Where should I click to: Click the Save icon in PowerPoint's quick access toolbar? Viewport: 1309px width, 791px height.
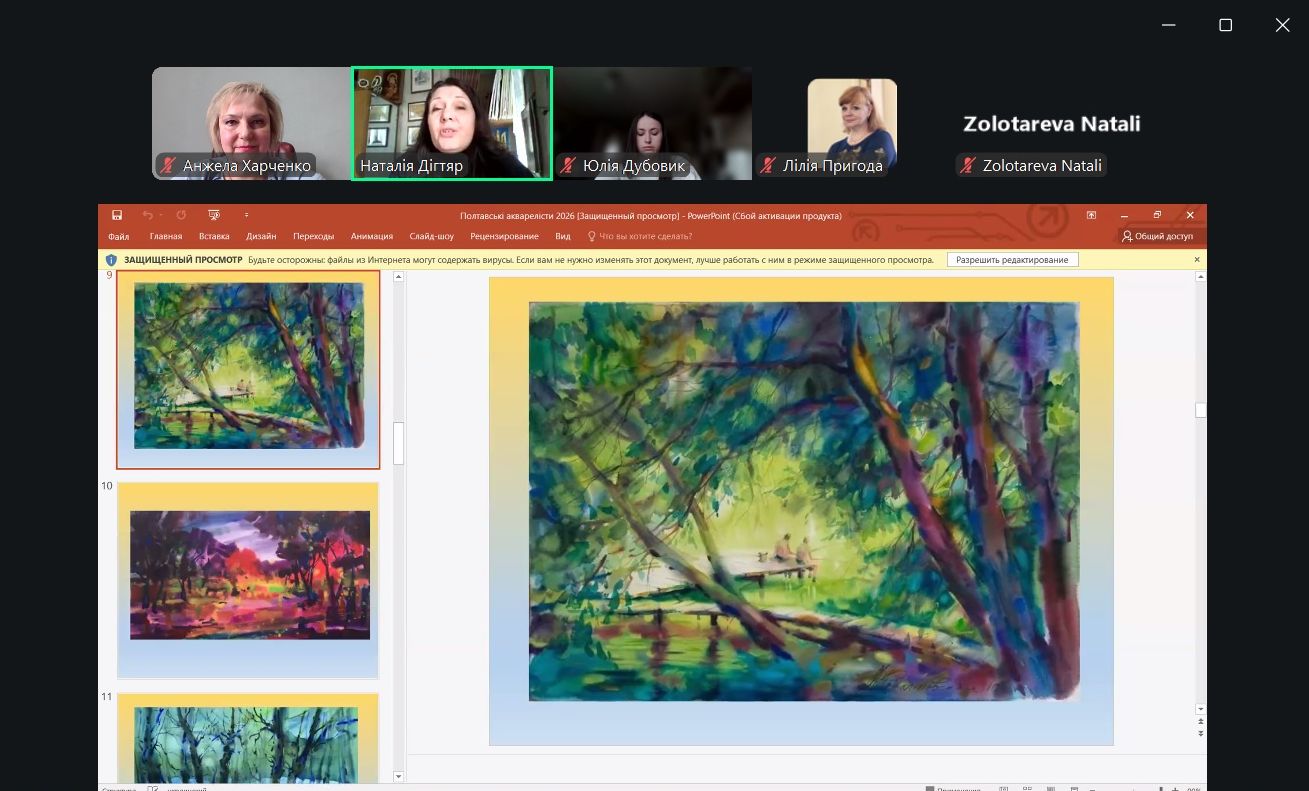pyautogui.click(x=117, y=215)
